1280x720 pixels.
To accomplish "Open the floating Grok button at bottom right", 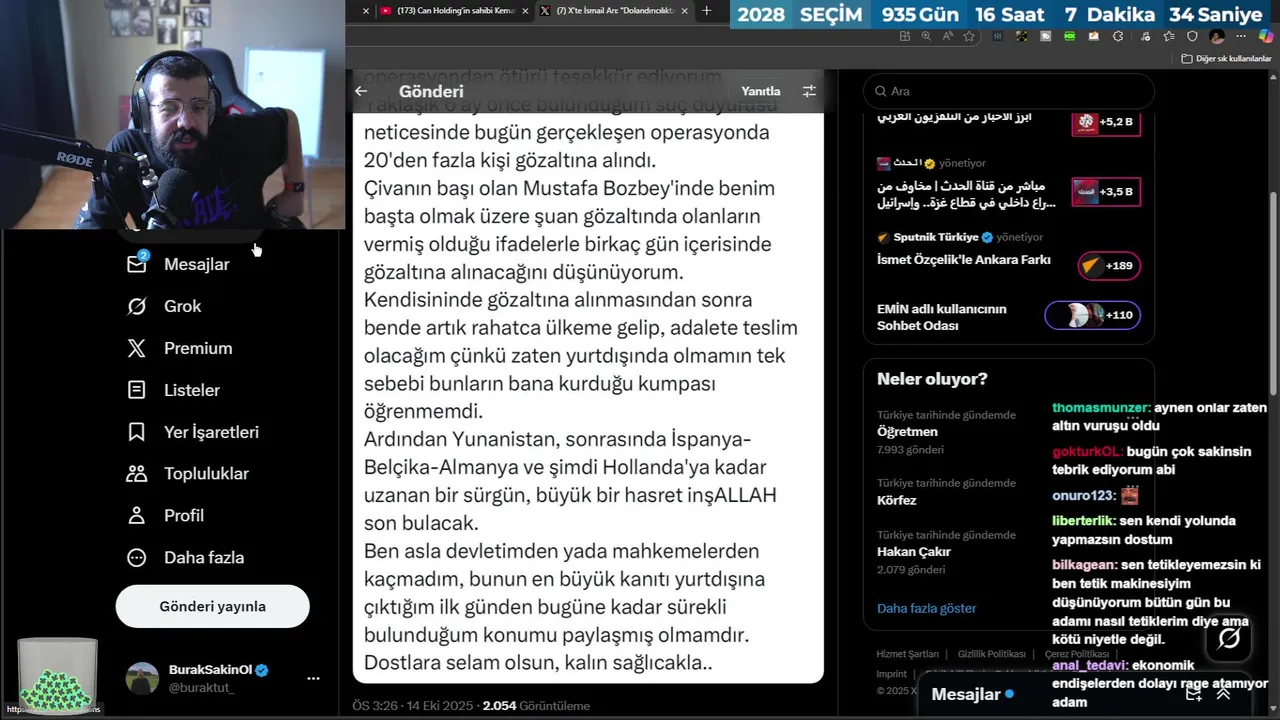I will [x=1229, y=639].
